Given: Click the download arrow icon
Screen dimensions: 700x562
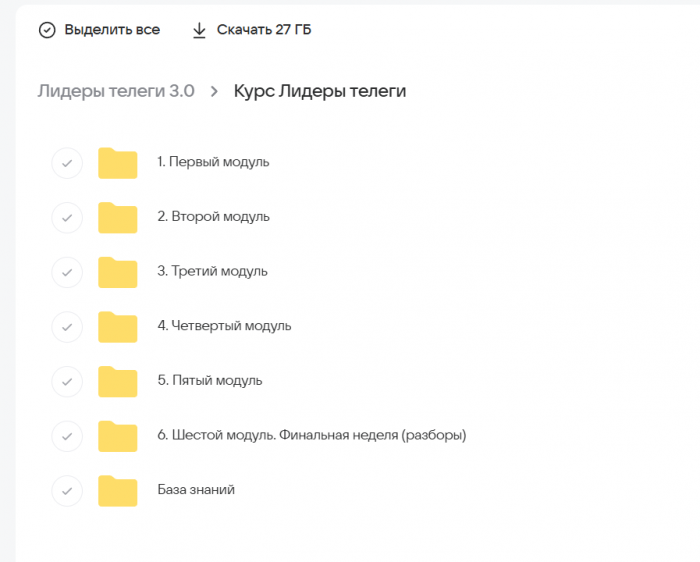Looking at the screenshot, I should tap(199, 30).
